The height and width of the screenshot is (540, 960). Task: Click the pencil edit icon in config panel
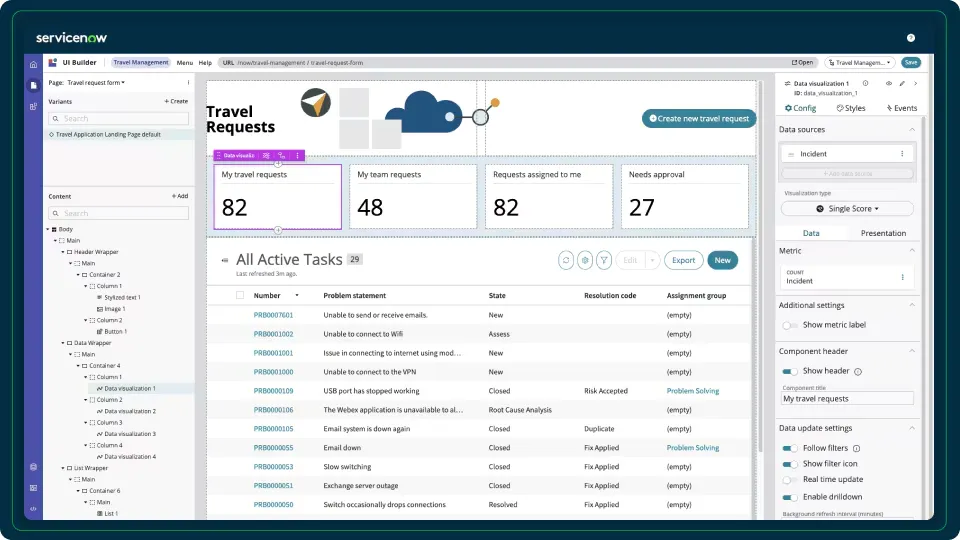tap(902, 84)
